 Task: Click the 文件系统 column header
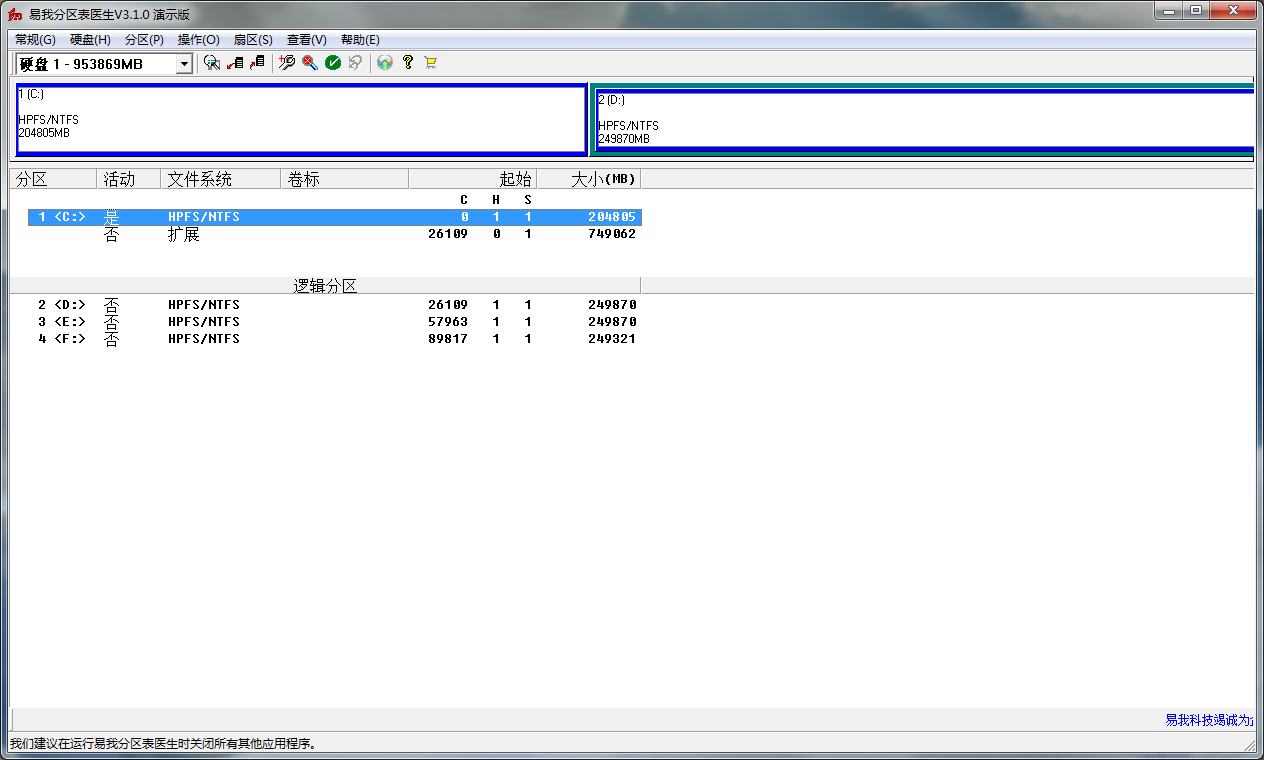(221, 179)
